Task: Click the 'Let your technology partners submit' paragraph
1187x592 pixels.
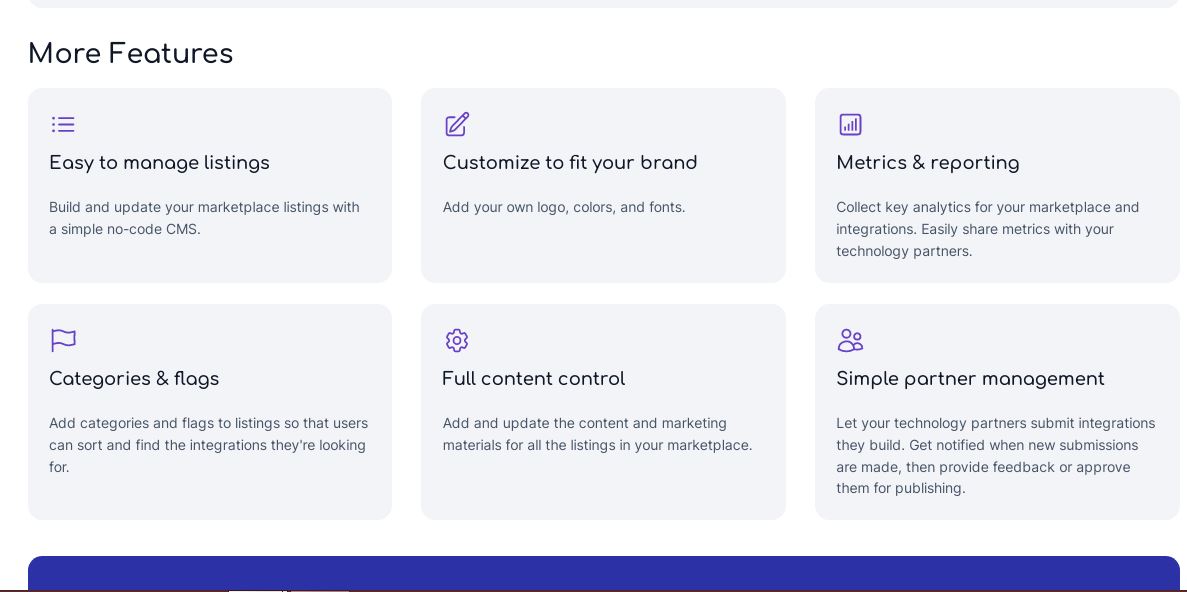Action: tap(995, 456)
